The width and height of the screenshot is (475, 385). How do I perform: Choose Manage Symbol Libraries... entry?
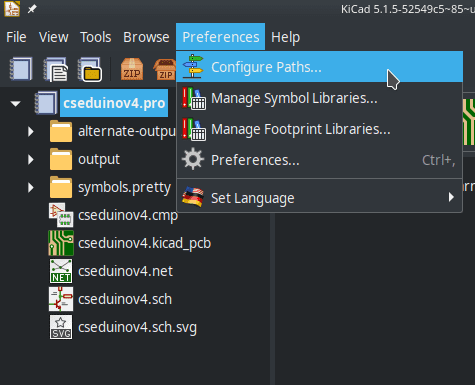(320, 98)
